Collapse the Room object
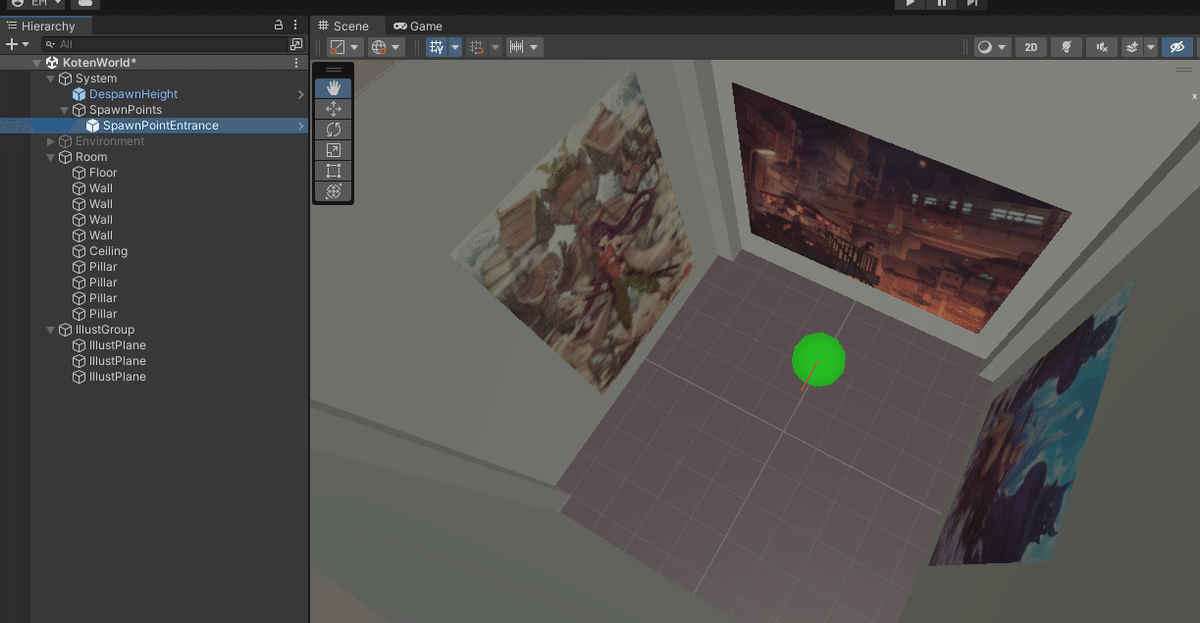 [x=51, y=157]
